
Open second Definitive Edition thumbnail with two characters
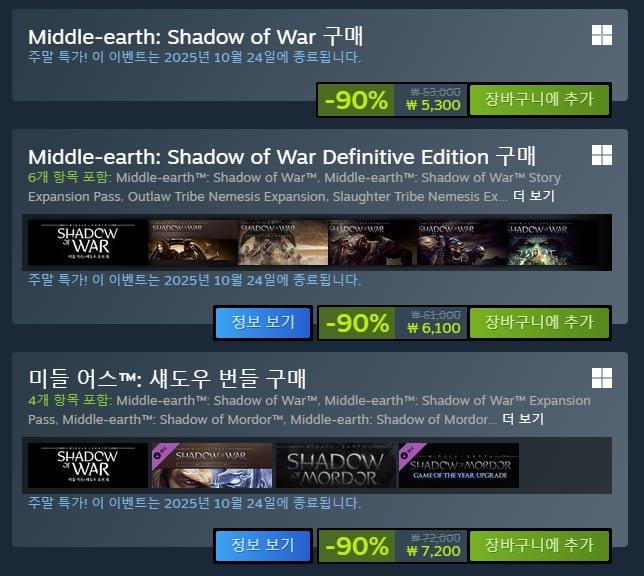(x=193, y=242)
